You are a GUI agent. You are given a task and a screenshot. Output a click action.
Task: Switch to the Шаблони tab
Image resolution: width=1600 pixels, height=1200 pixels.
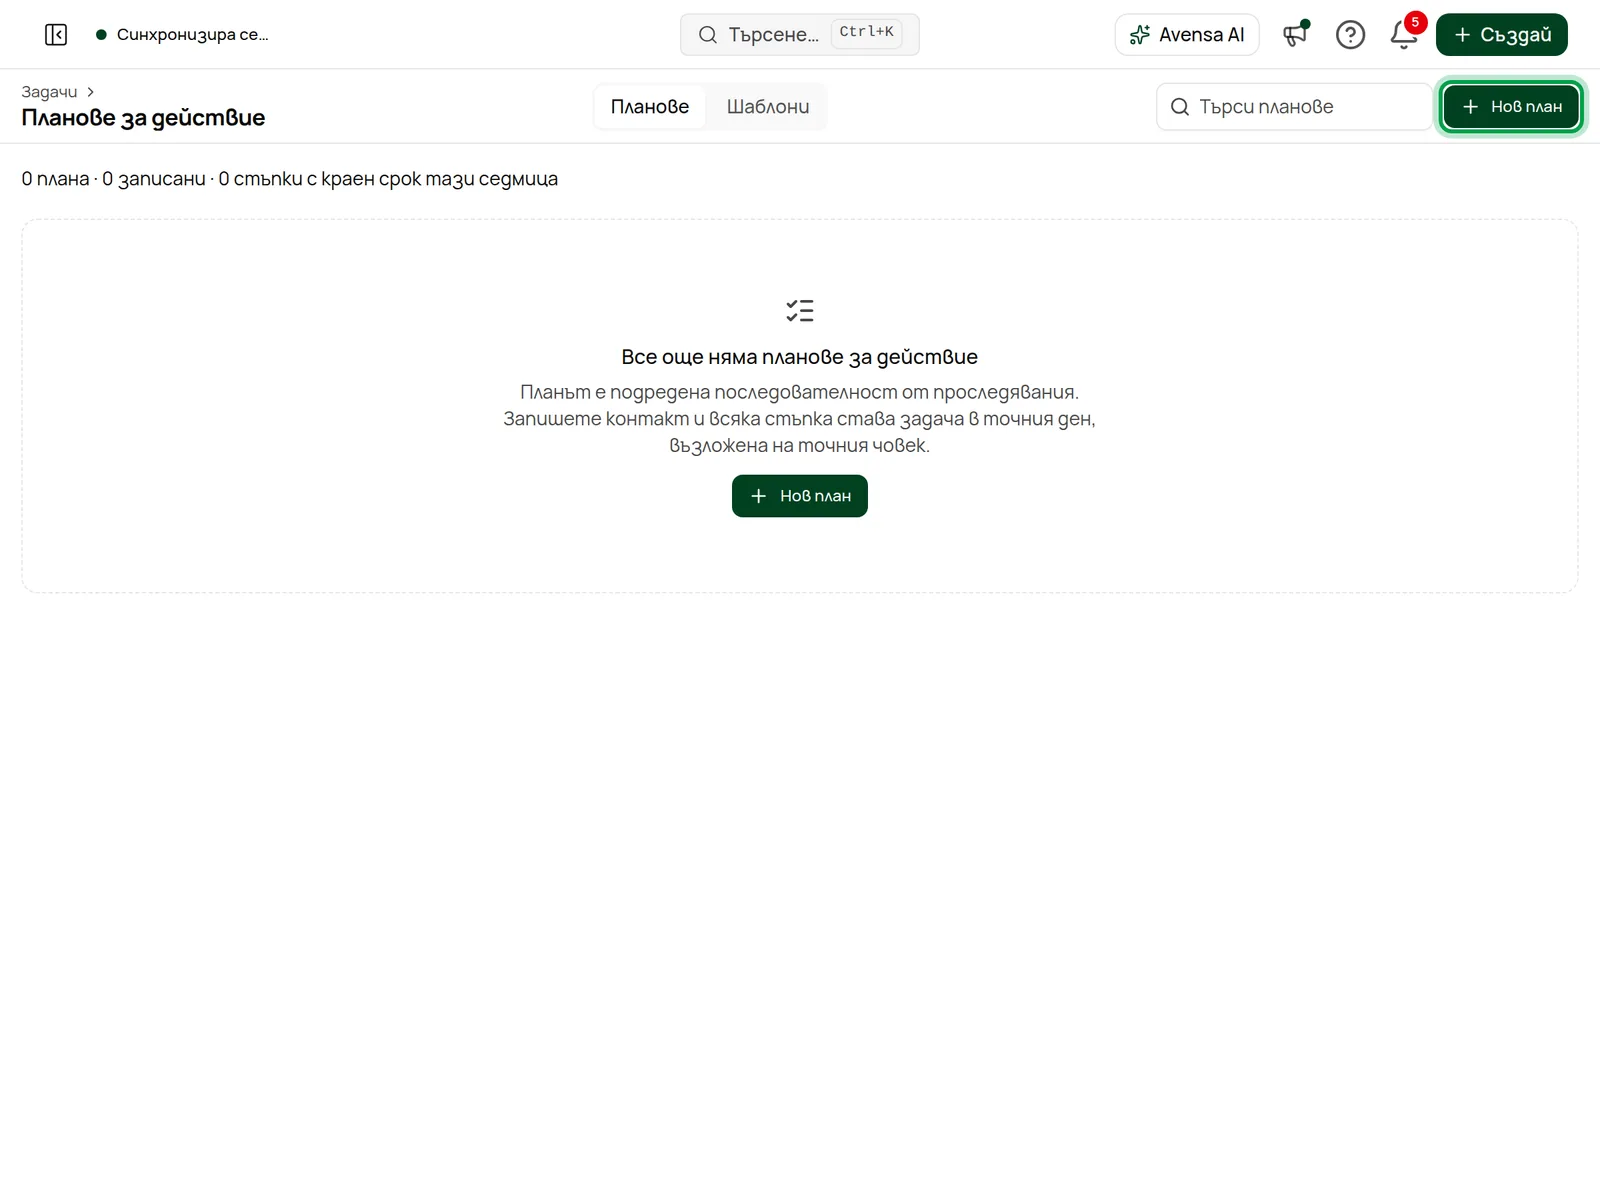pos(768,107)
